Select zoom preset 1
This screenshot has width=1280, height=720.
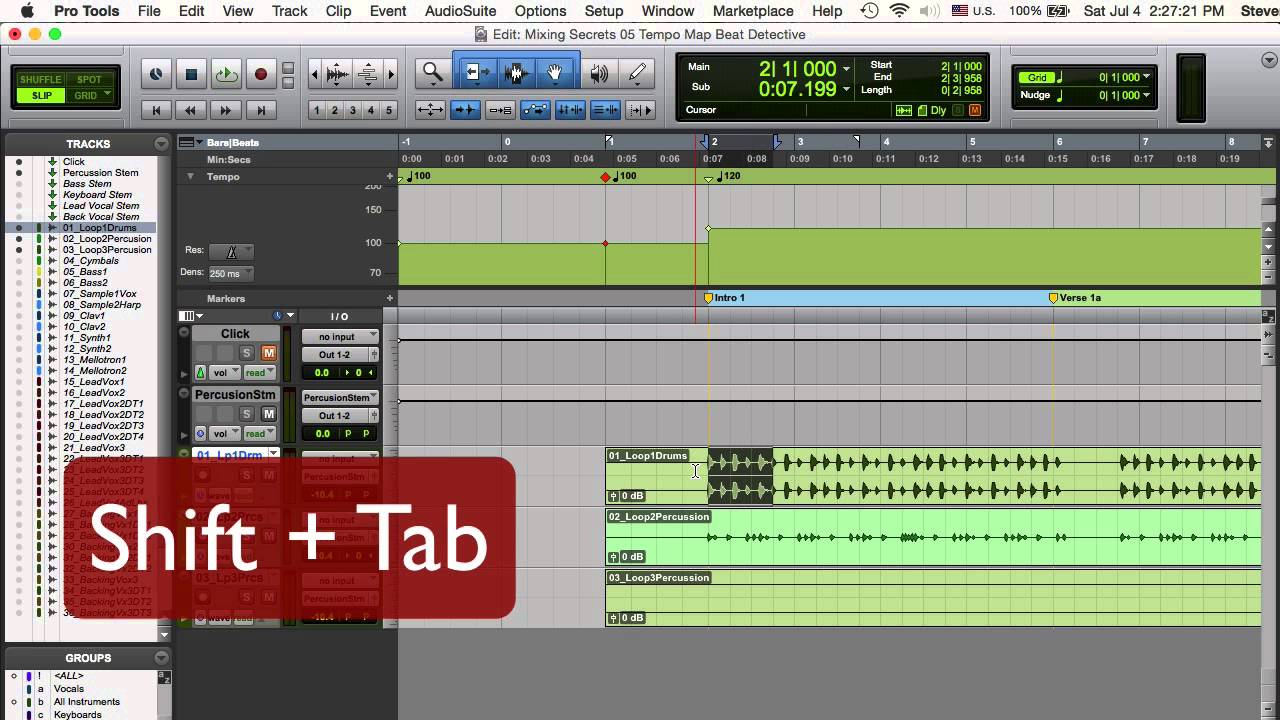click(316, 110)
